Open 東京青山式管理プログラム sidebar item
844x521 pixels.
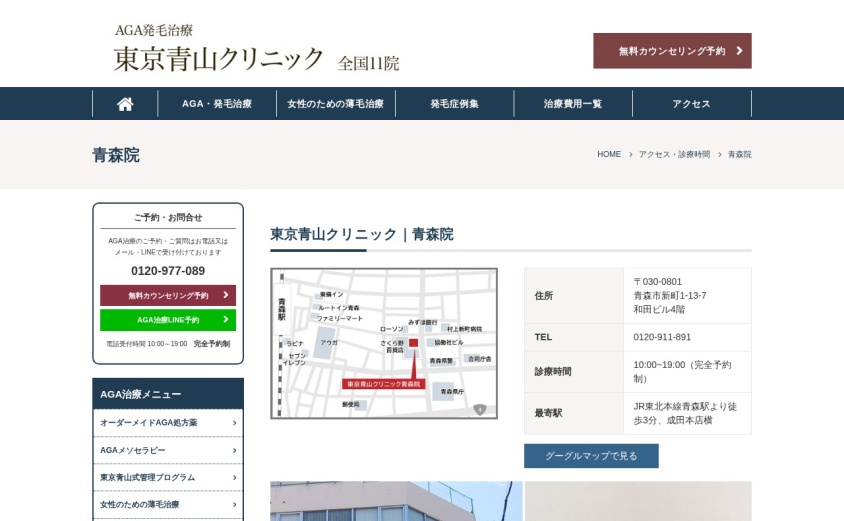point(168,477)
